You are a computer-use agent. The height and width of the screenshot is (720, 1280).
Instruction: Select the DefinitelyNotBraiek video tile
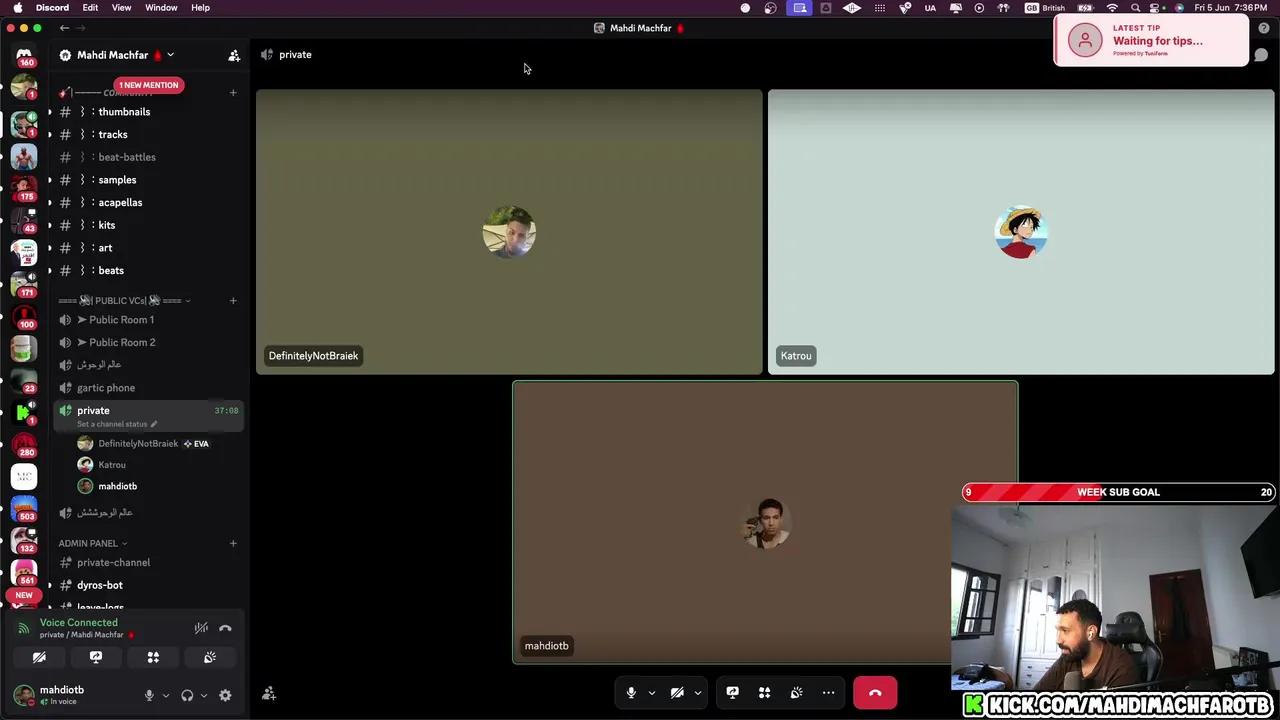coord(509,232)
